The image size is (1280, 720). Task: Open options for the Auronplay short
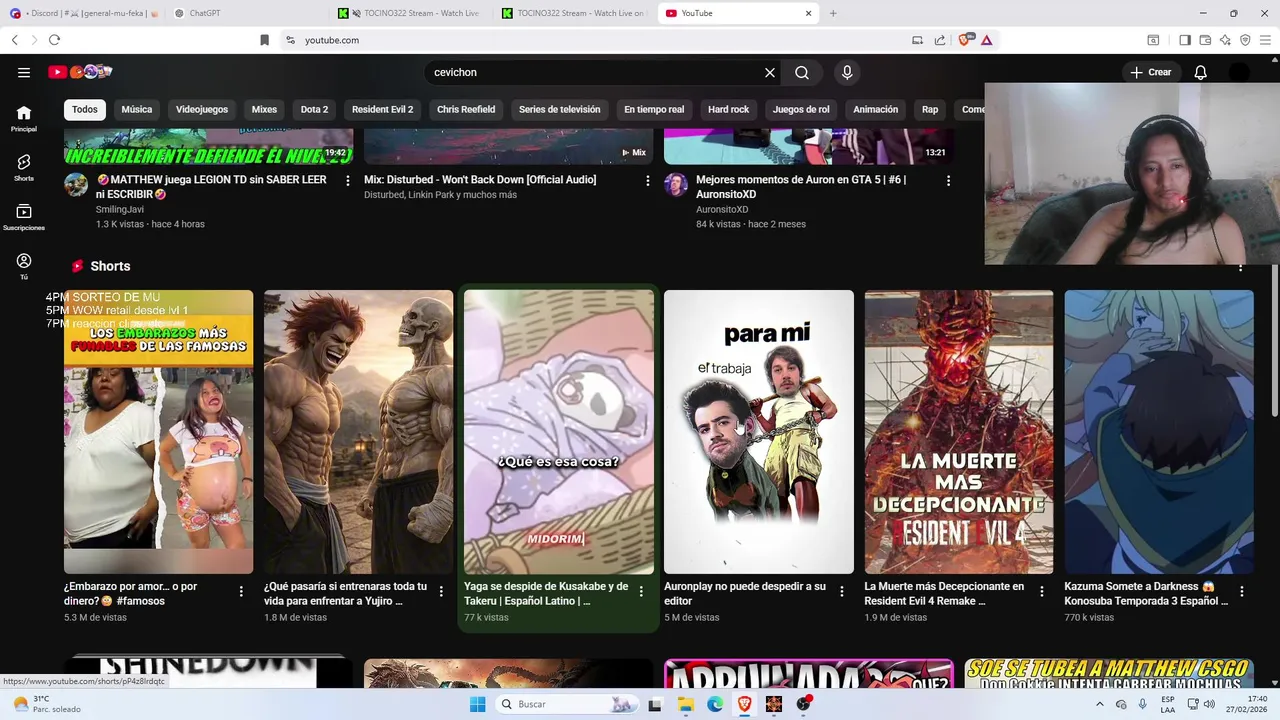pos(841,591)
